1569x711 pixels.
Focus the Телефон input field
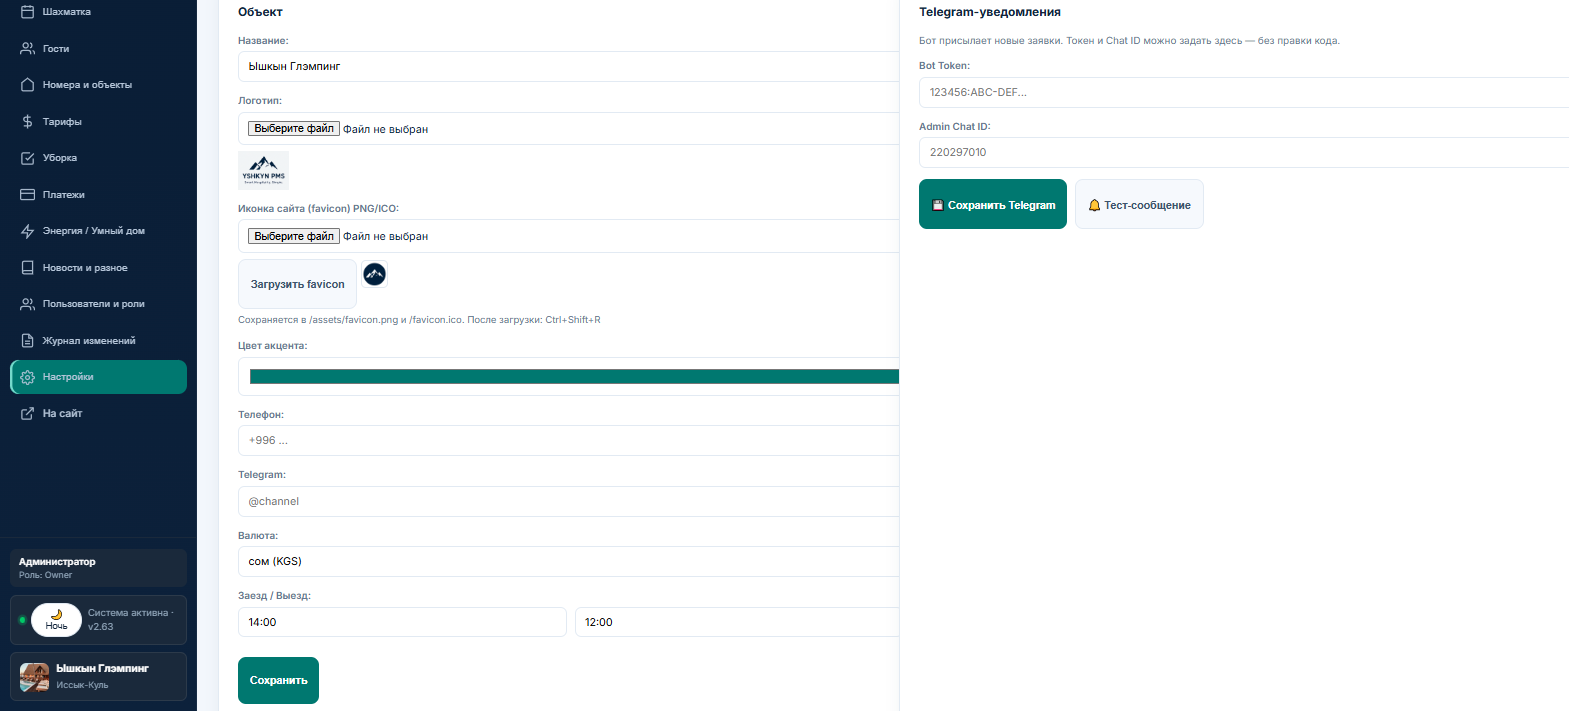pyautogui.click(x=568, y=440)
